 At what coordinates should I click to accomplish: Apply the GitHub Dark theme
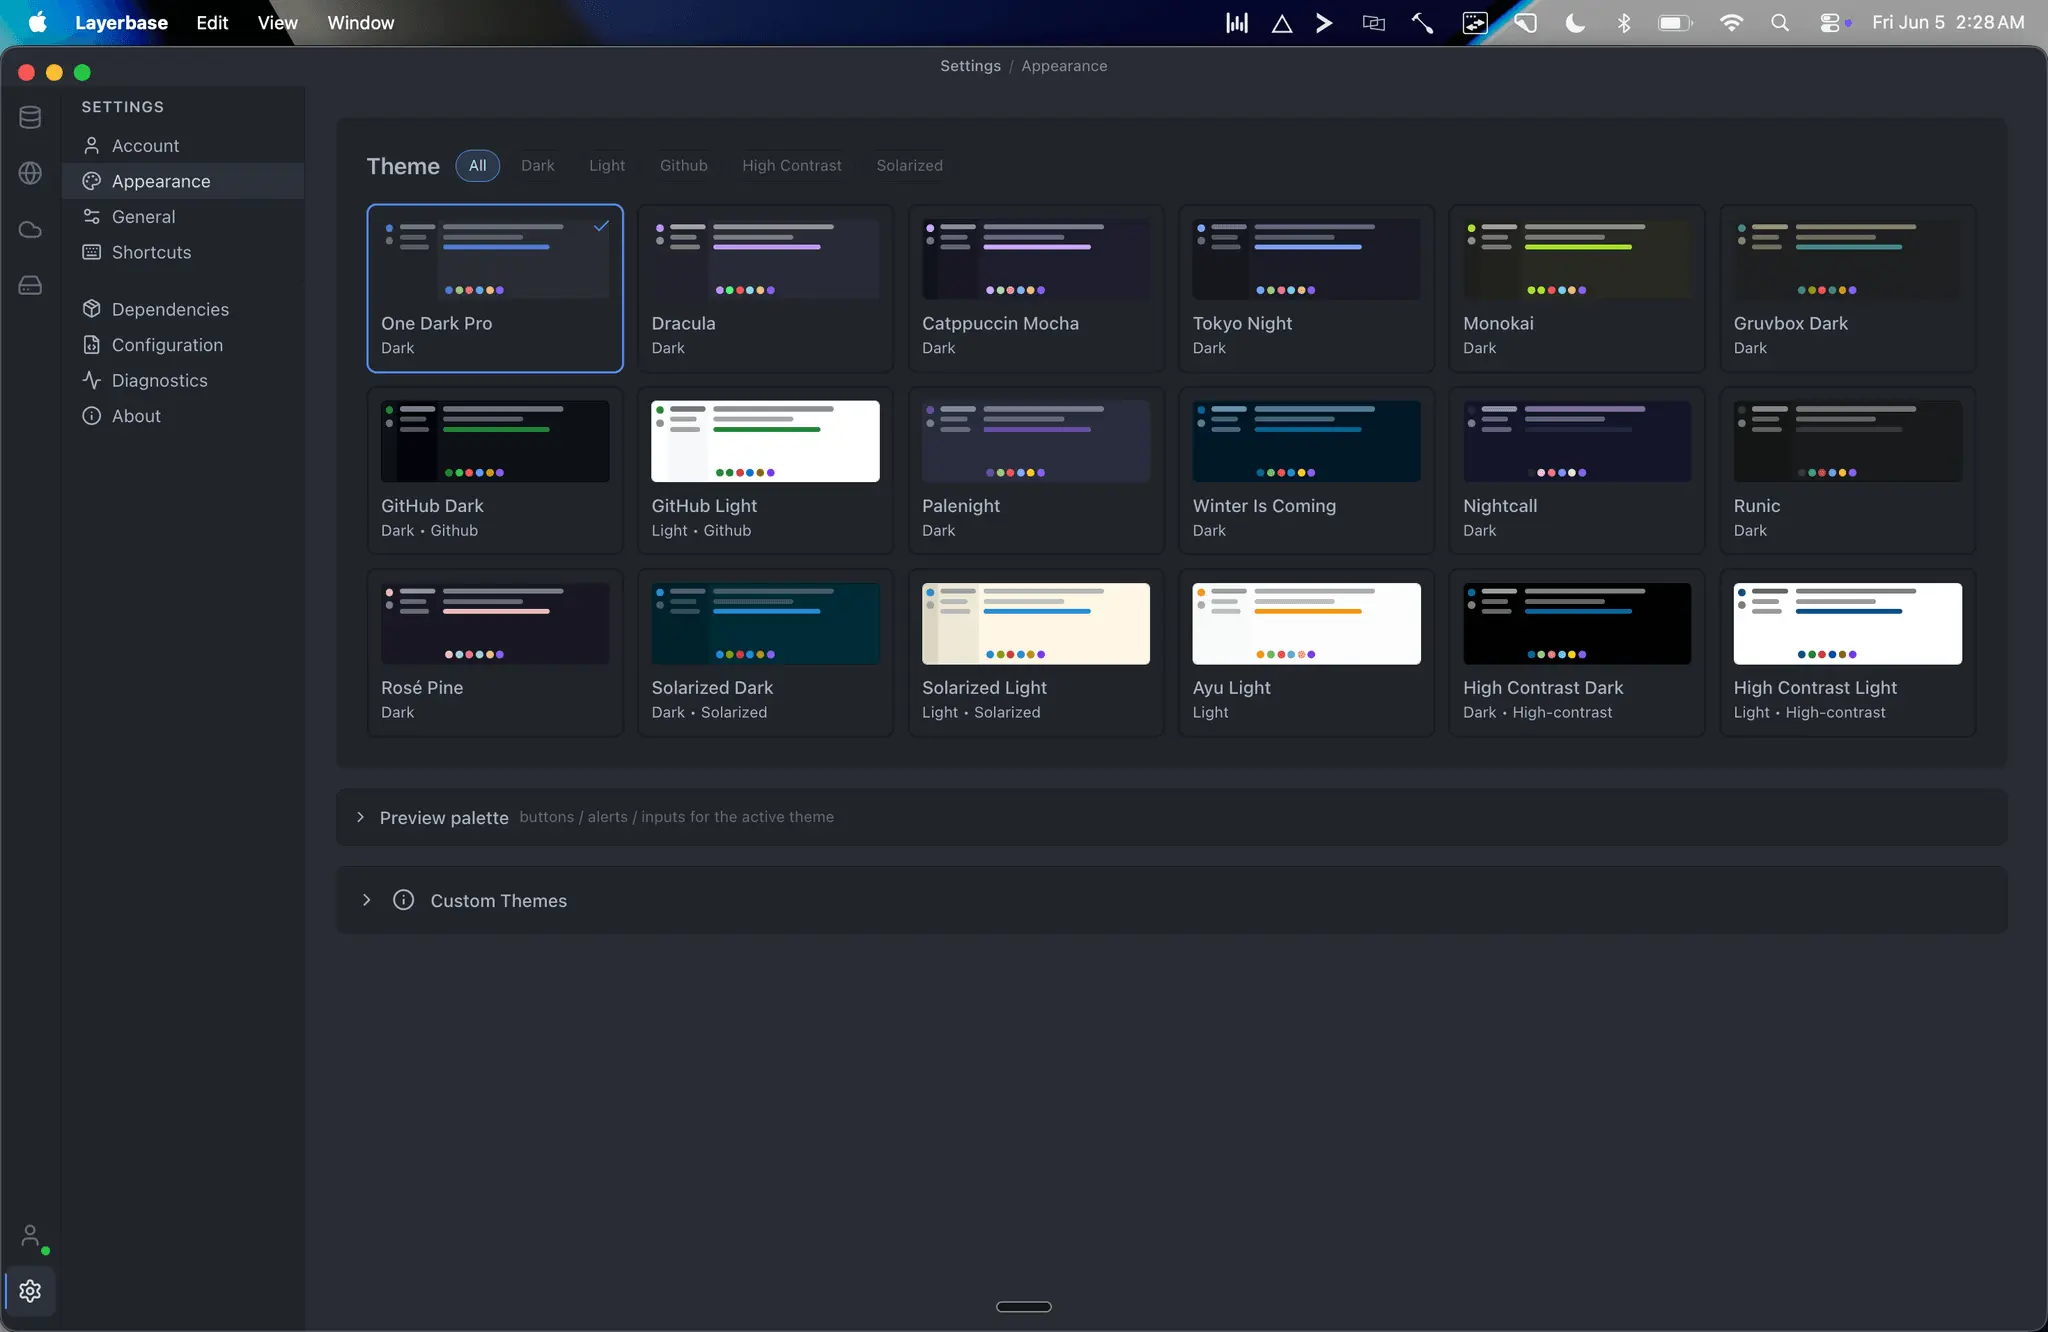click(495, 471)
